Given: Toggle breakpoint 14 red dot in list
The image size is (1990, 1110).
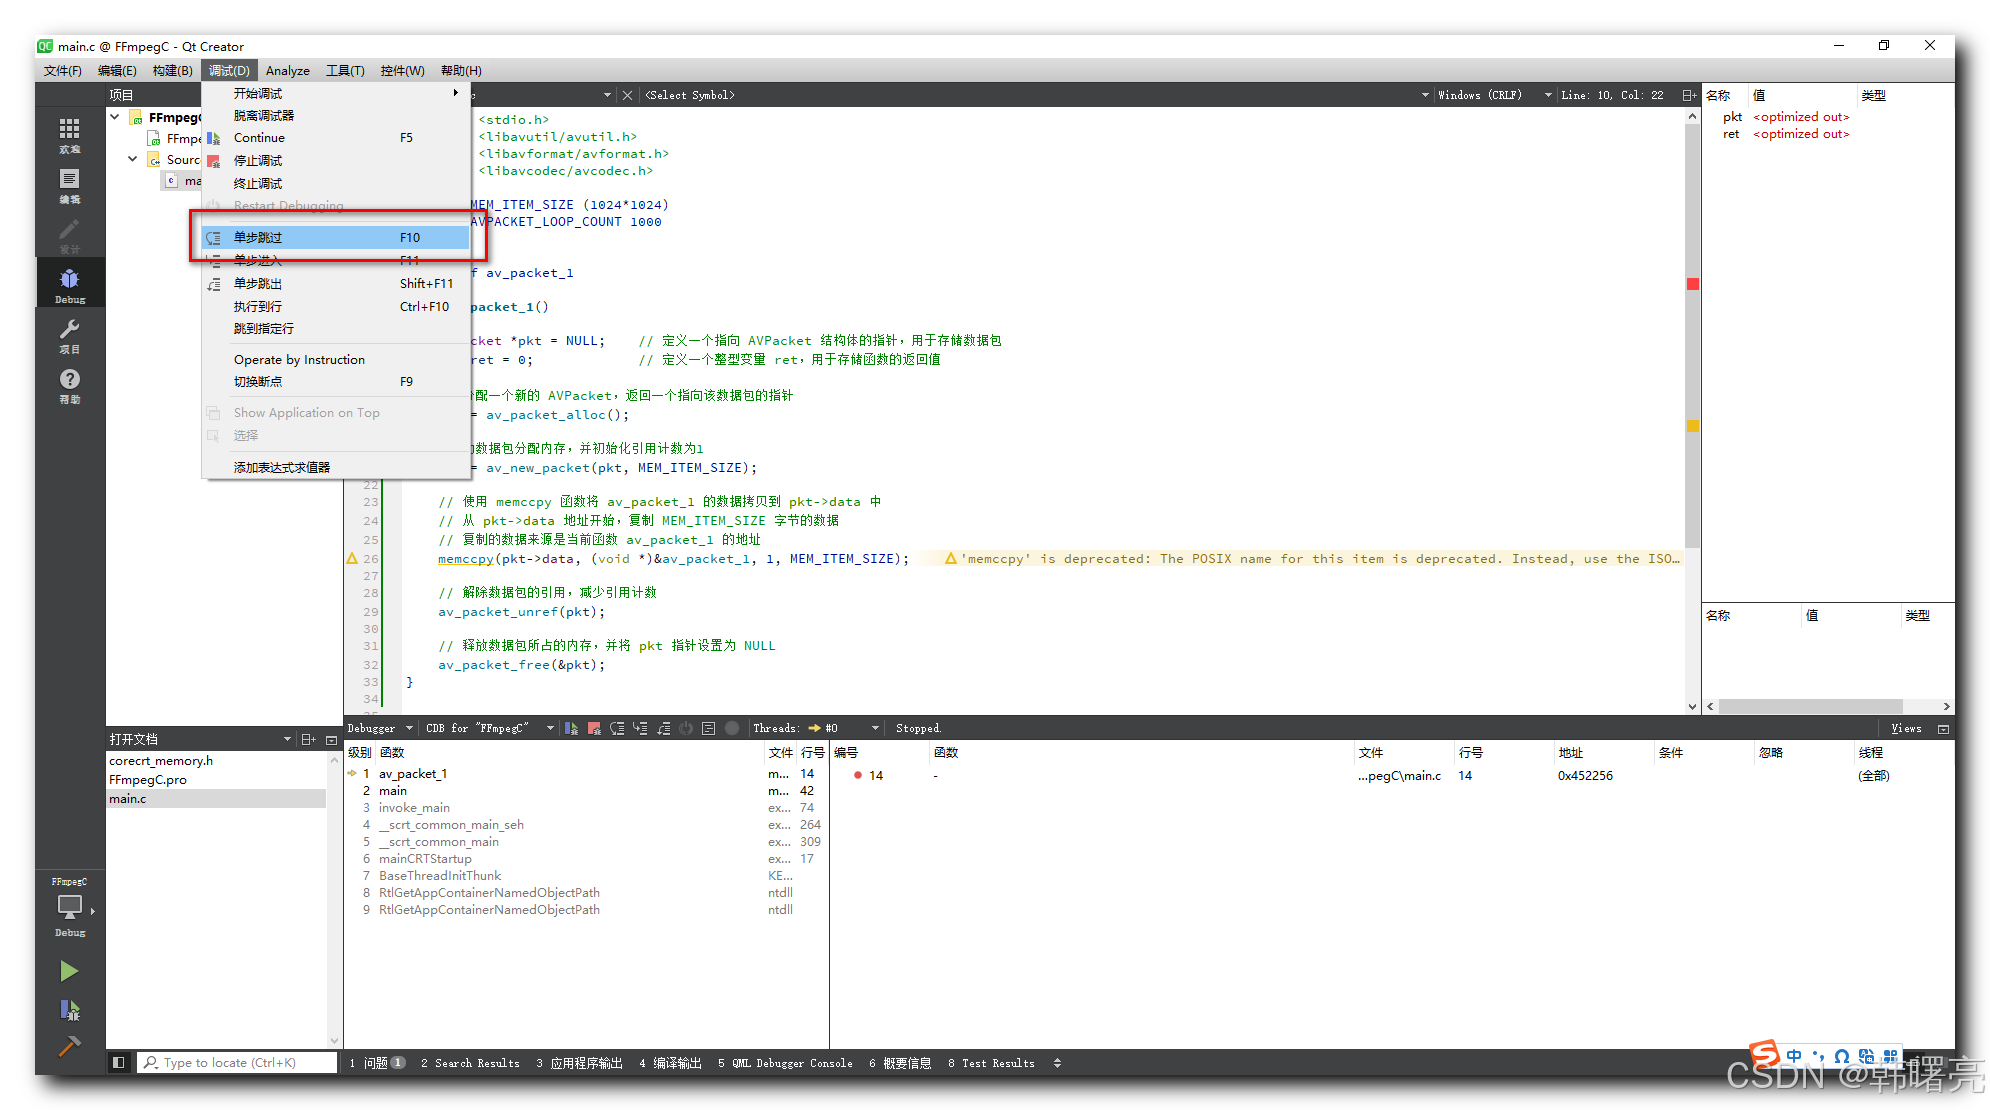Looking at the screenshot, I should (858, 775).
